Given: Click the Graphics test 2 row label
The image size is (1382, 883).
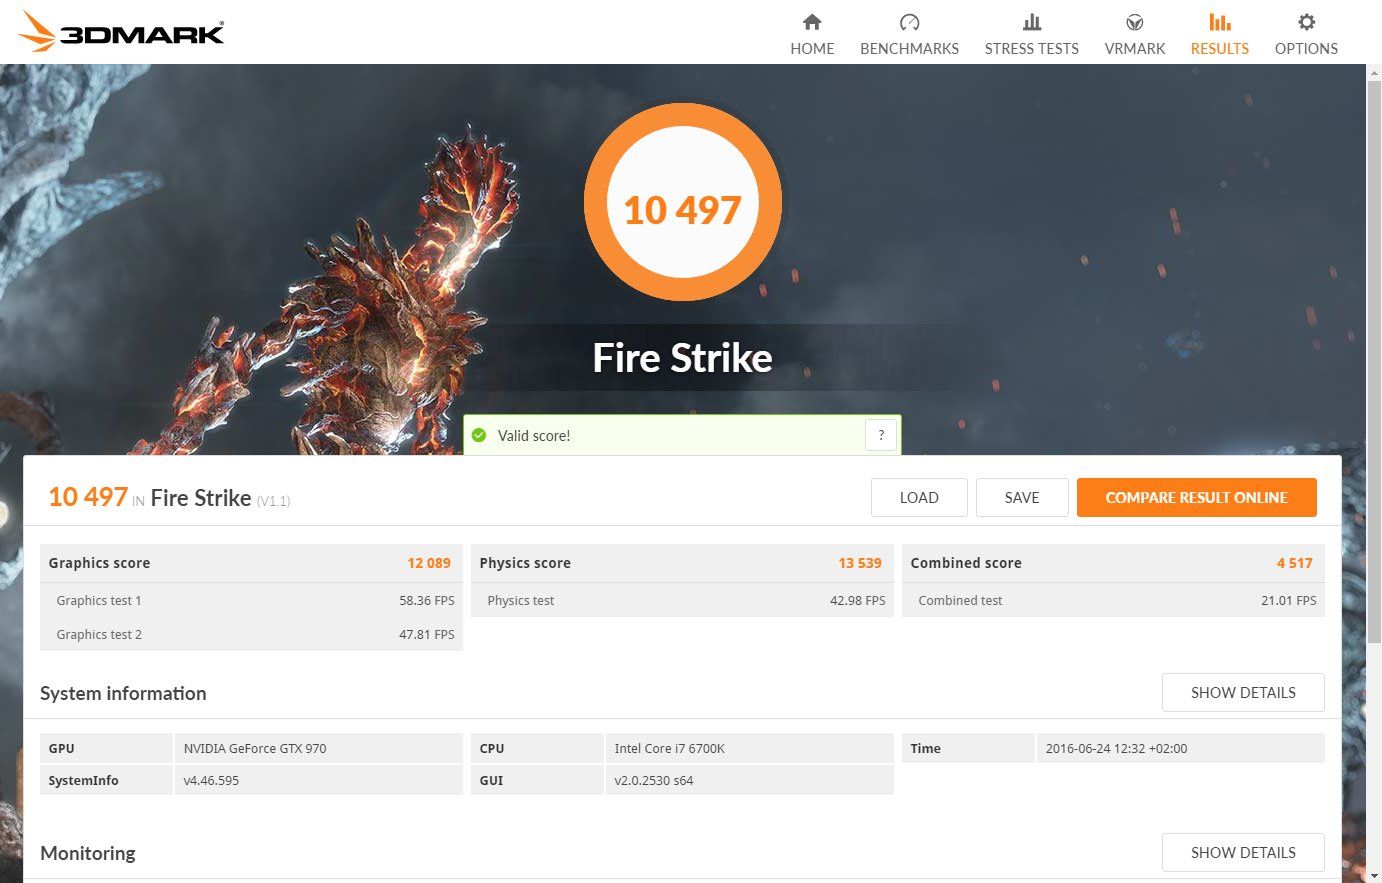Looking at the screenshot, I should tap(99, 634).
